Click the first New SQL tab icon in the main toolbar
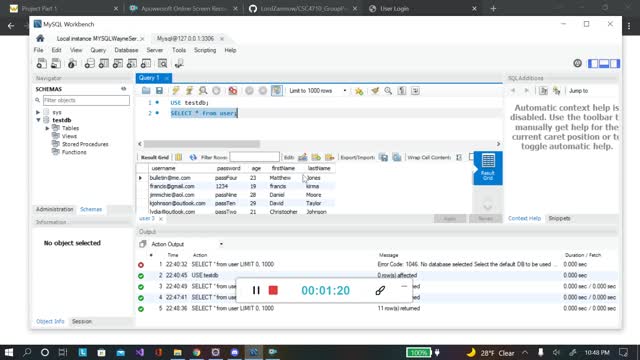Viewport: 640px width, 360px height. [41, 63]
